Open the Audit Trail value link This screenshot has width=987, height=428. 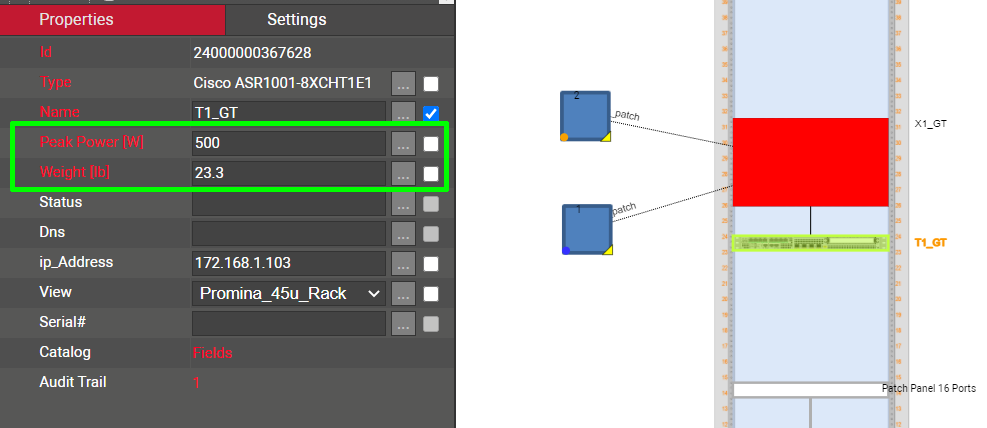coord(197,382)
